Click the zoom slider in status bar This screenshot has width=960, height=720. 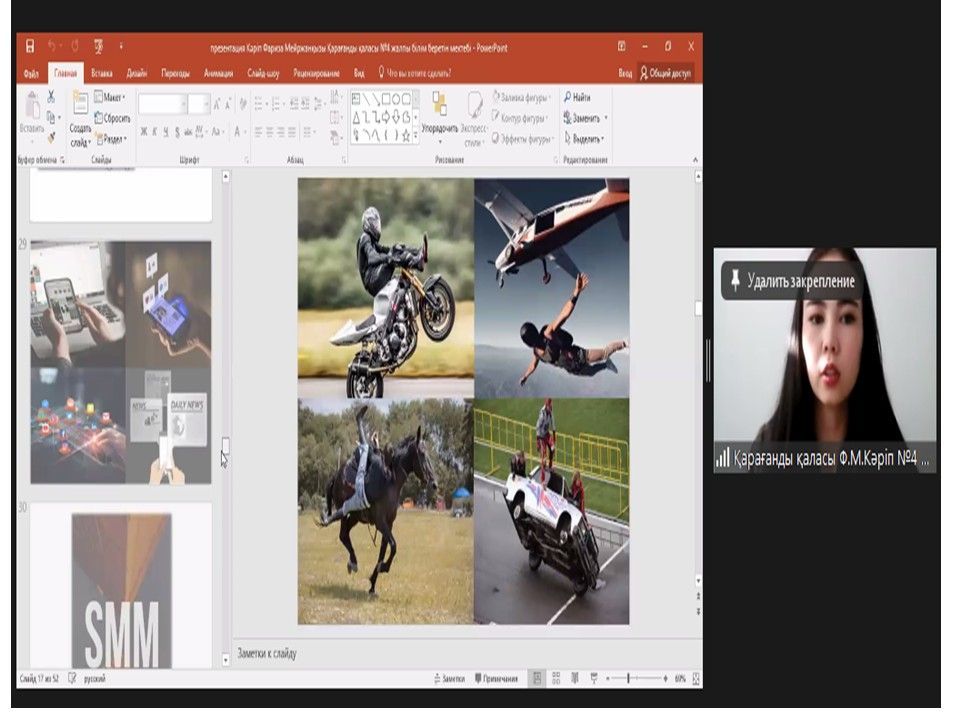pyautogui.click(x=628, y=678)
